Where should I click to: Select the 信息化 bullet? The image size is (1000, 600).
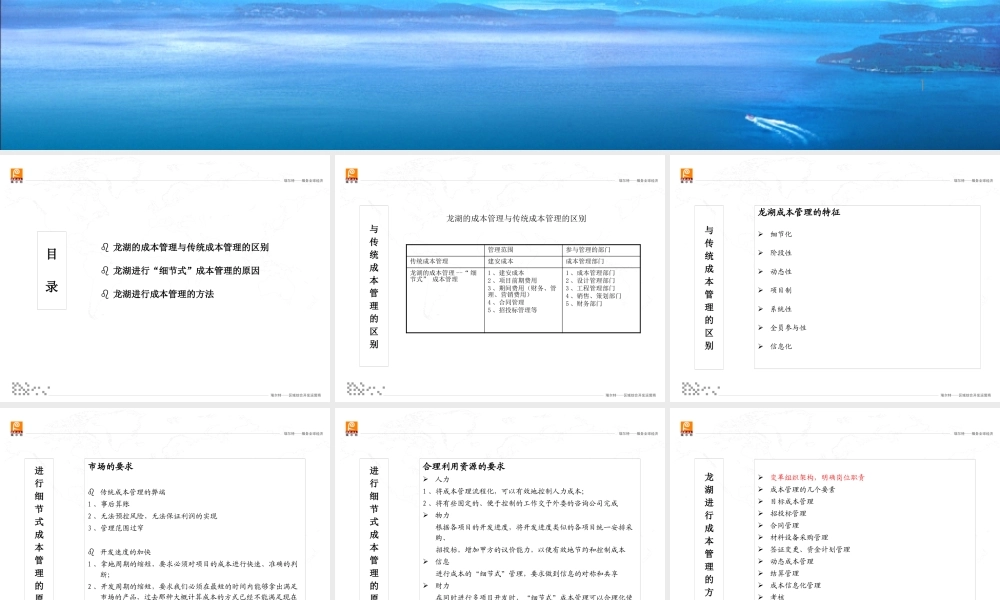pos(781,346)
